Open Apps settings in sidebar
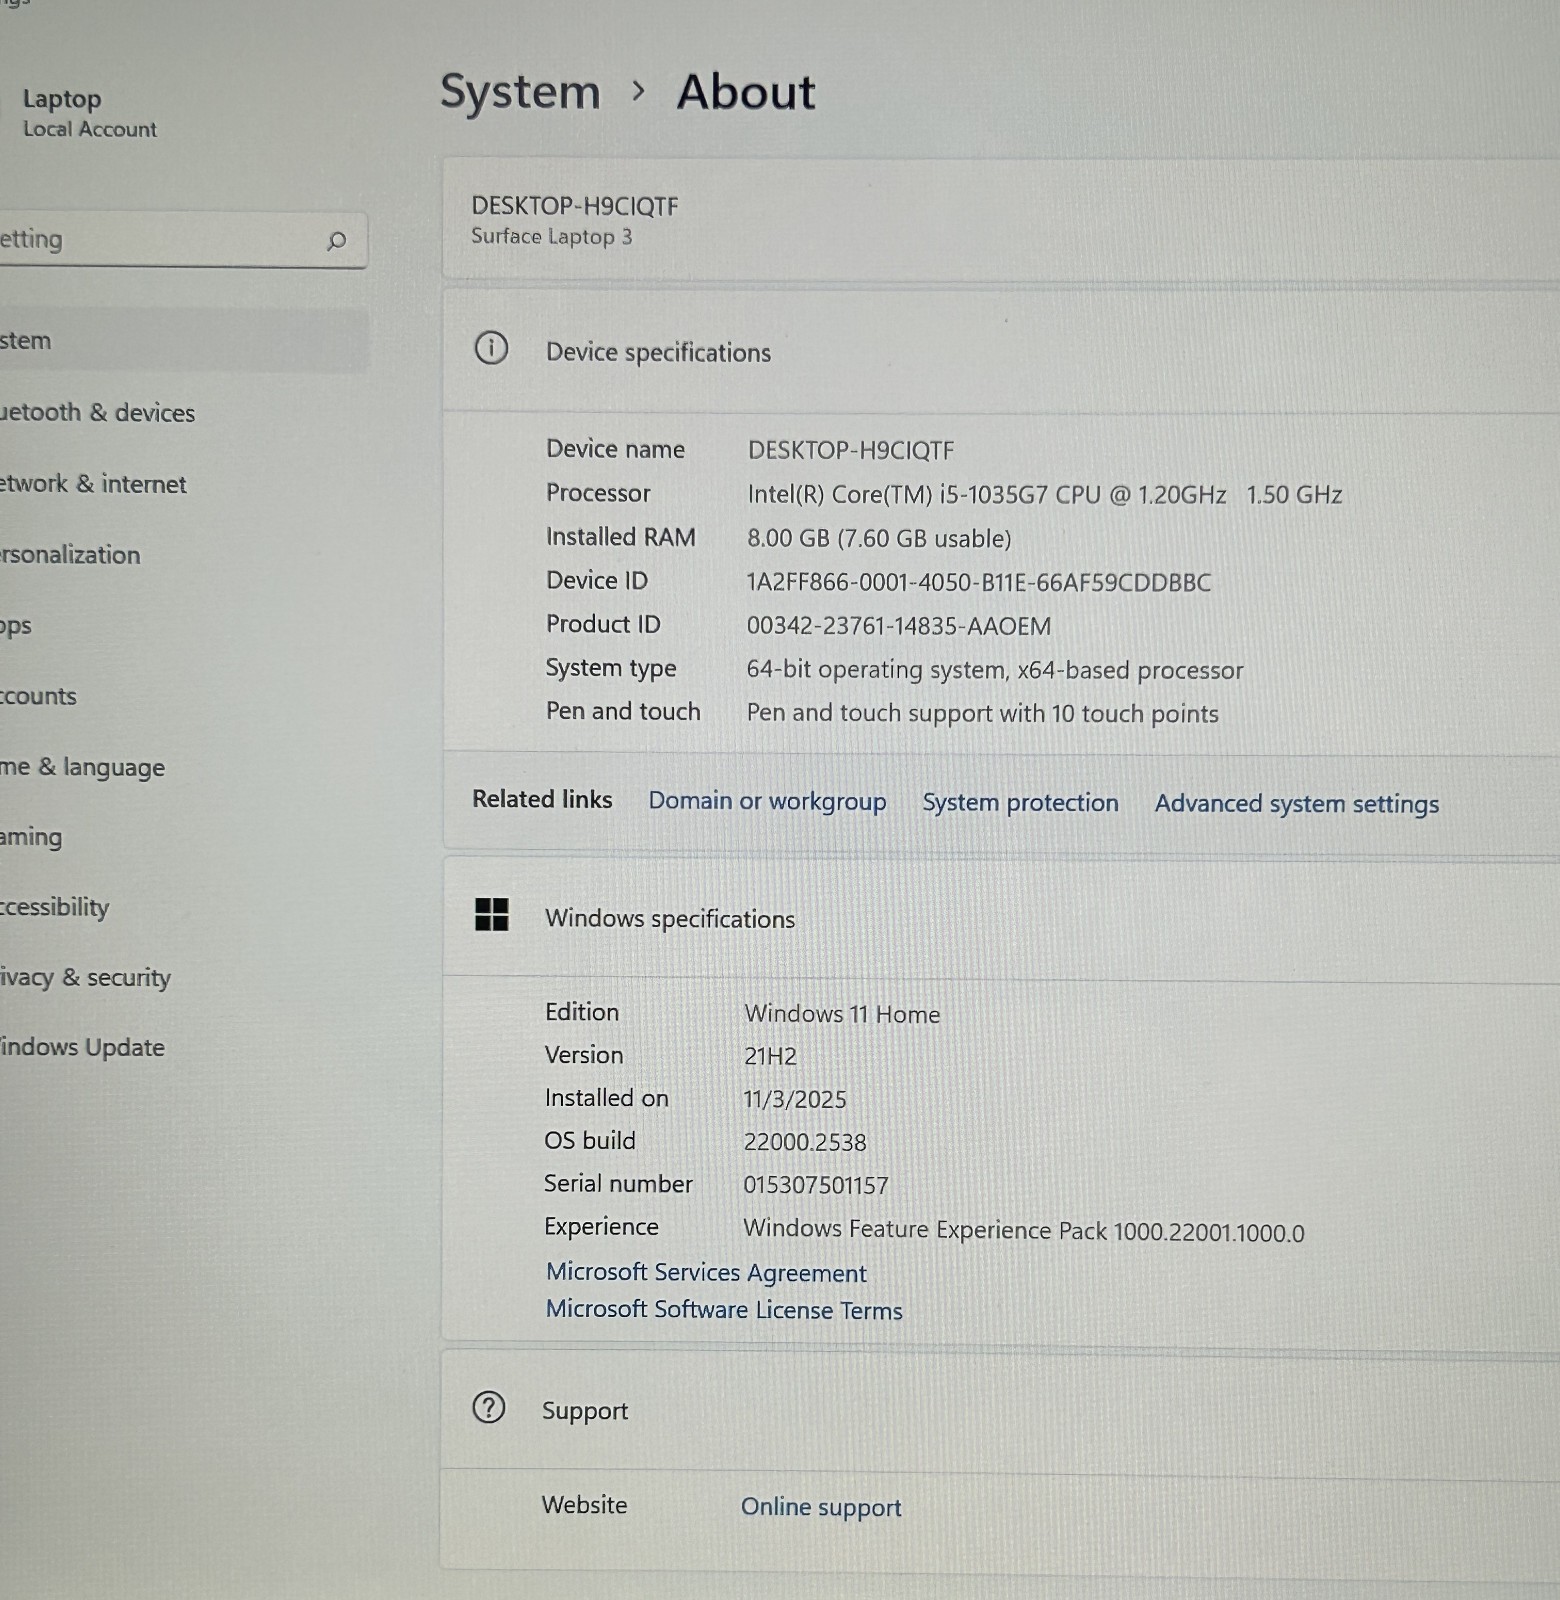This screenshot has width=1560, height=1600. 16,626
